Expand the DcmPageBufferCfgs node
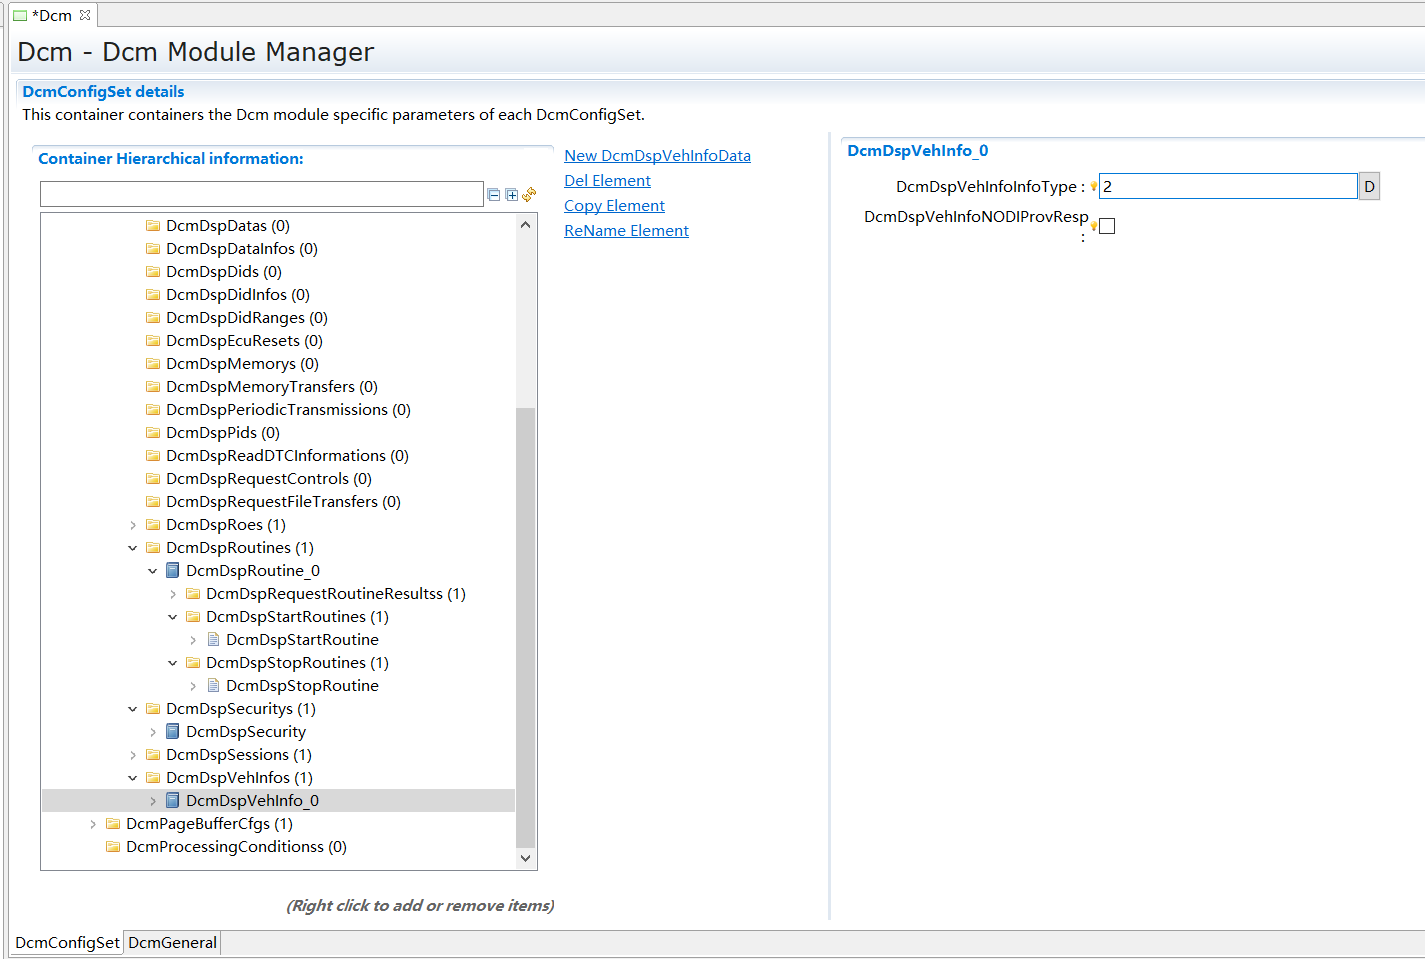The height and width of the screenshot is (959, 1425). [93, 824]
